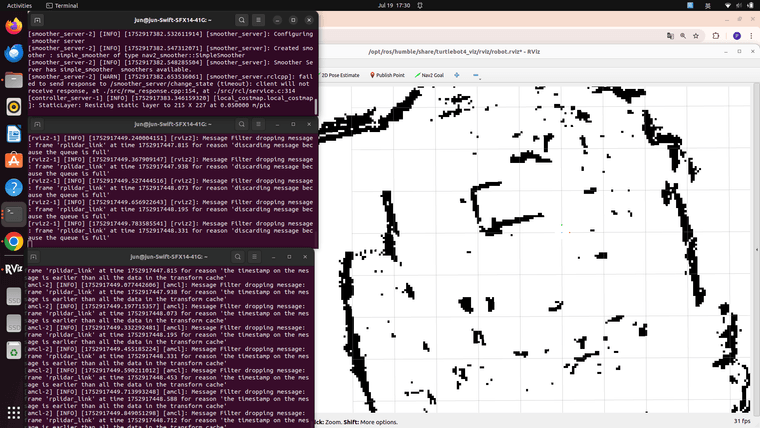Viewport: 760px width, 428px height.
Task: Select the 2D Pose Estimate tool in RViz
Action: pyautogui.click(x=339, y=75)
